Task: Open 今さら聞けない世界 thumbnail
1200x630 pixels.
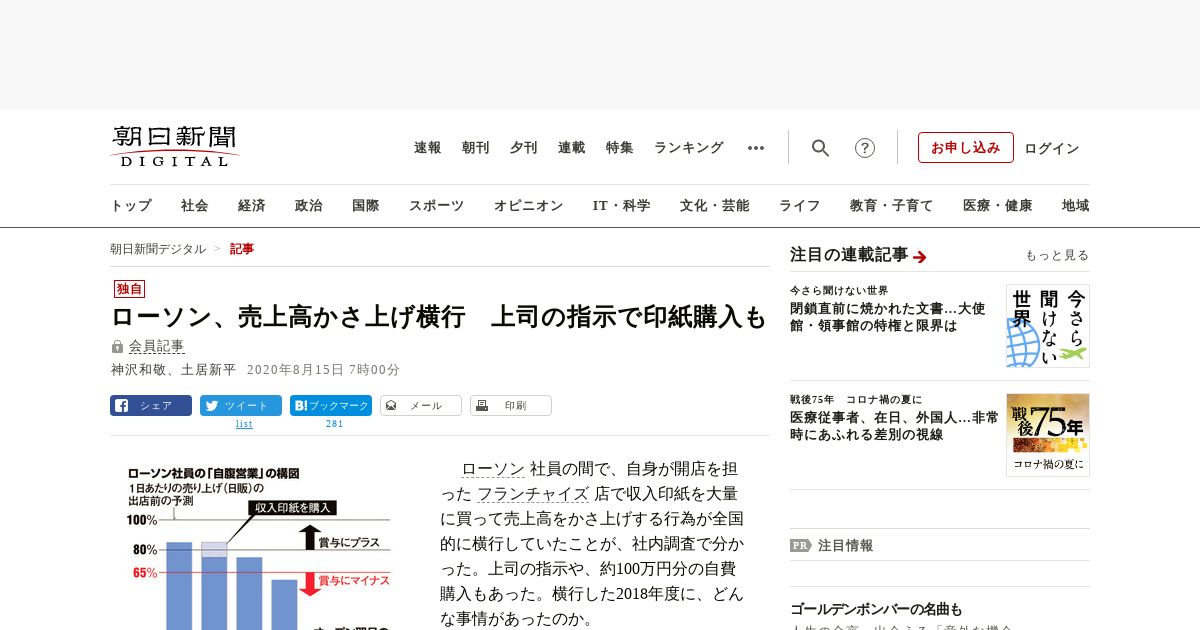Action: click(x=1048, y=326)
